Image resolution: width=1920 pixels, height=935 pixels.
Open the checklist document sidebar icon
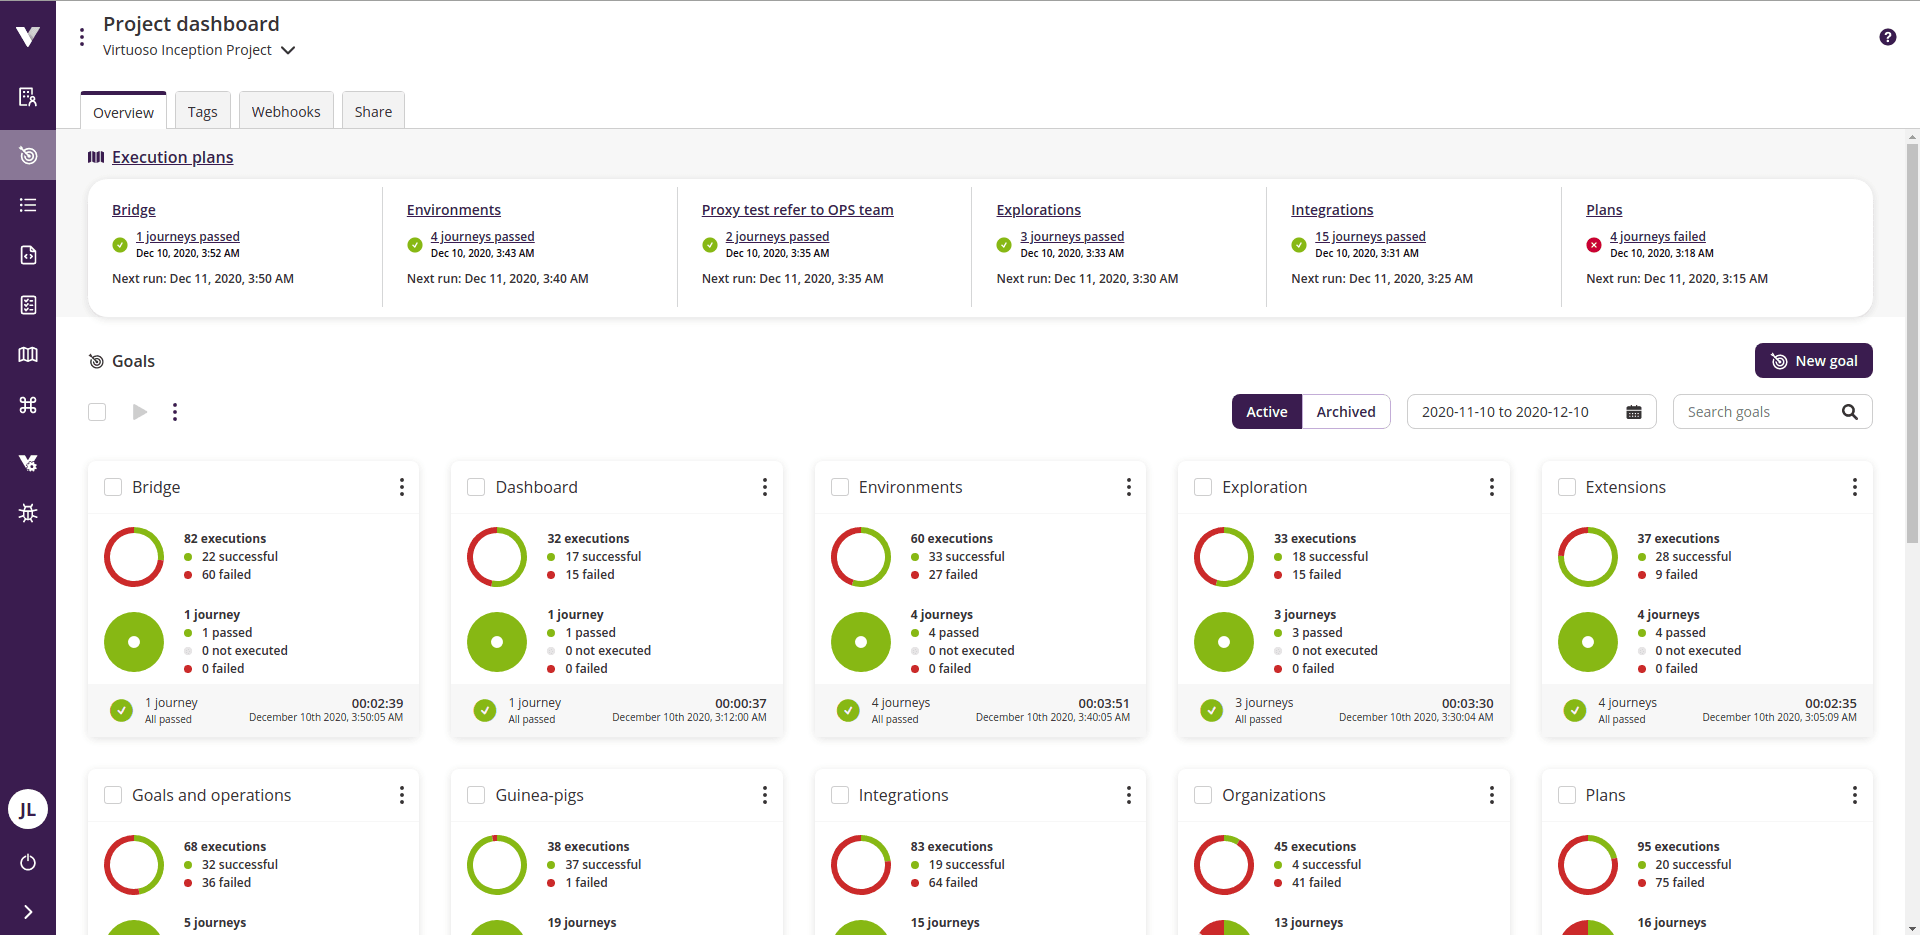pos(28,305)
